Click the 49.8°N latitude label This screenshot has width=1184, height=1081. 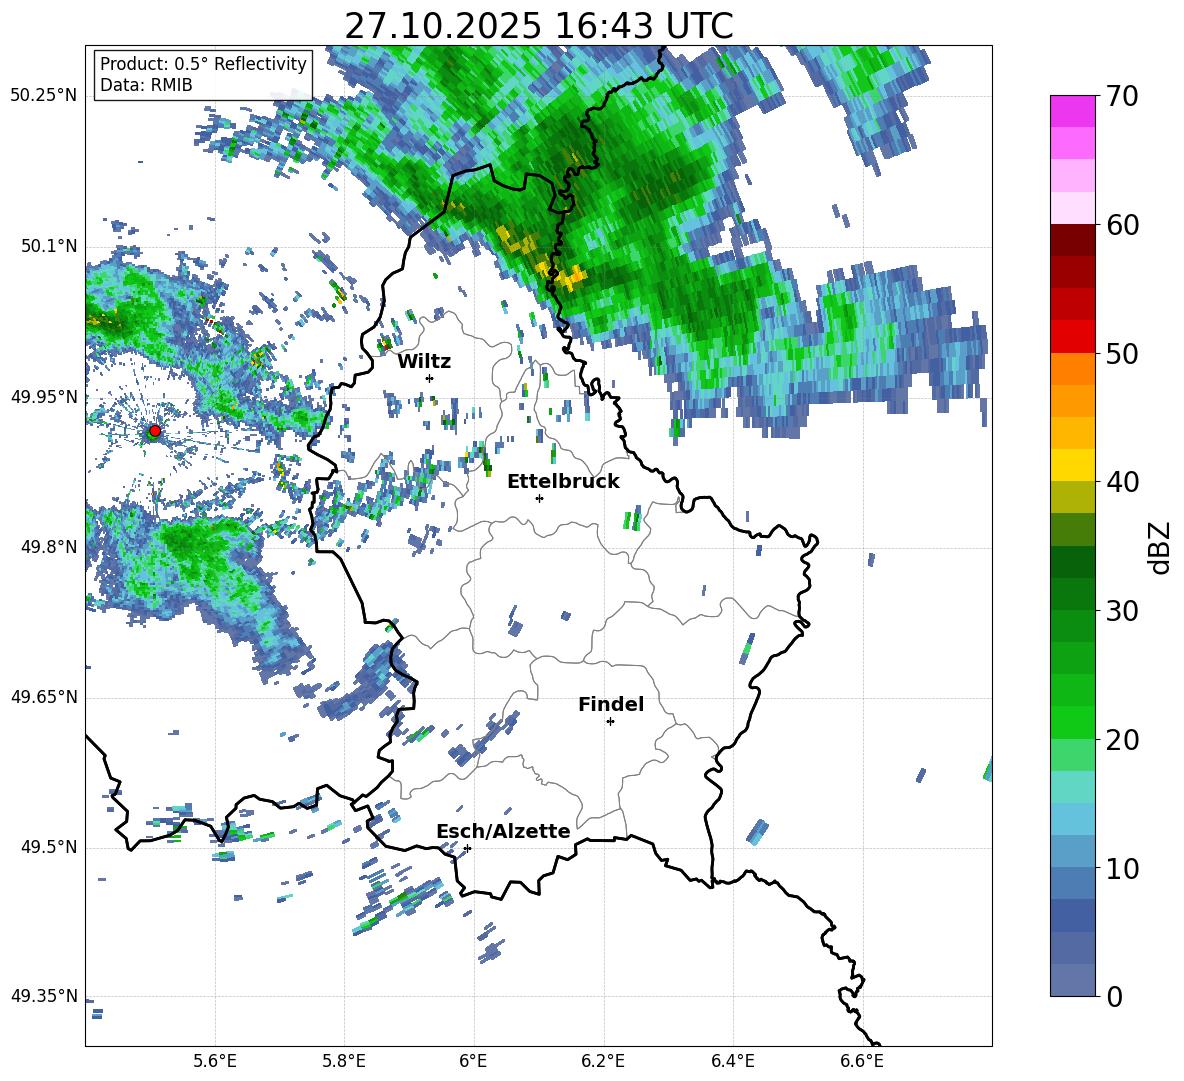tap(49, 546)
